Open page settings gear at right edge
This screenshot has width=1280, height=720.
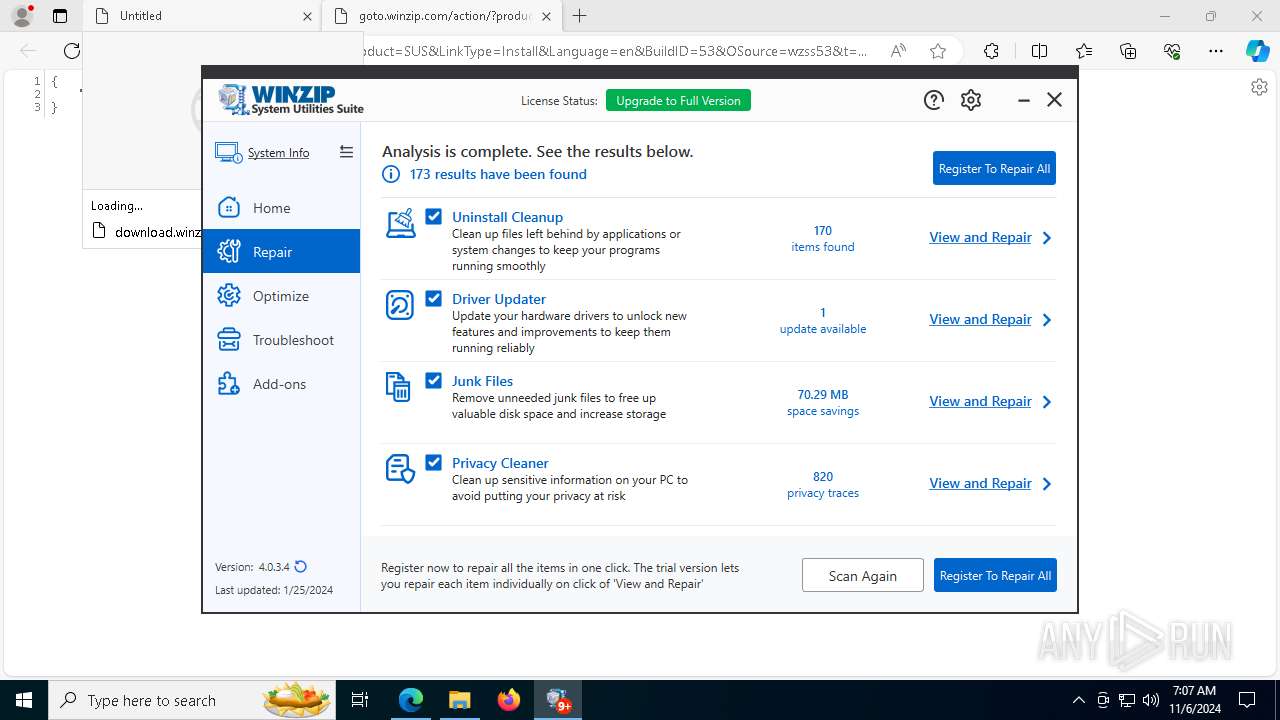(x=1259, y=87)
